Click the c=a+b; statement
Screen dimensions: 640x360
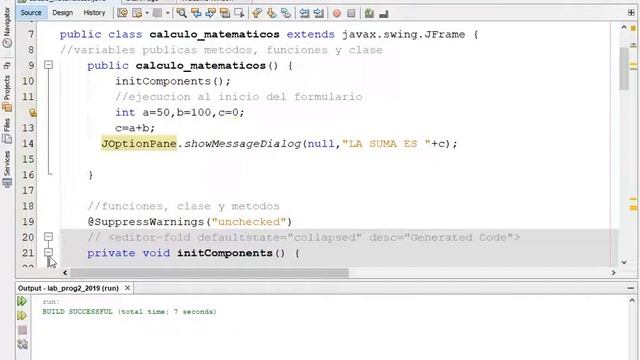coord(135,128)
